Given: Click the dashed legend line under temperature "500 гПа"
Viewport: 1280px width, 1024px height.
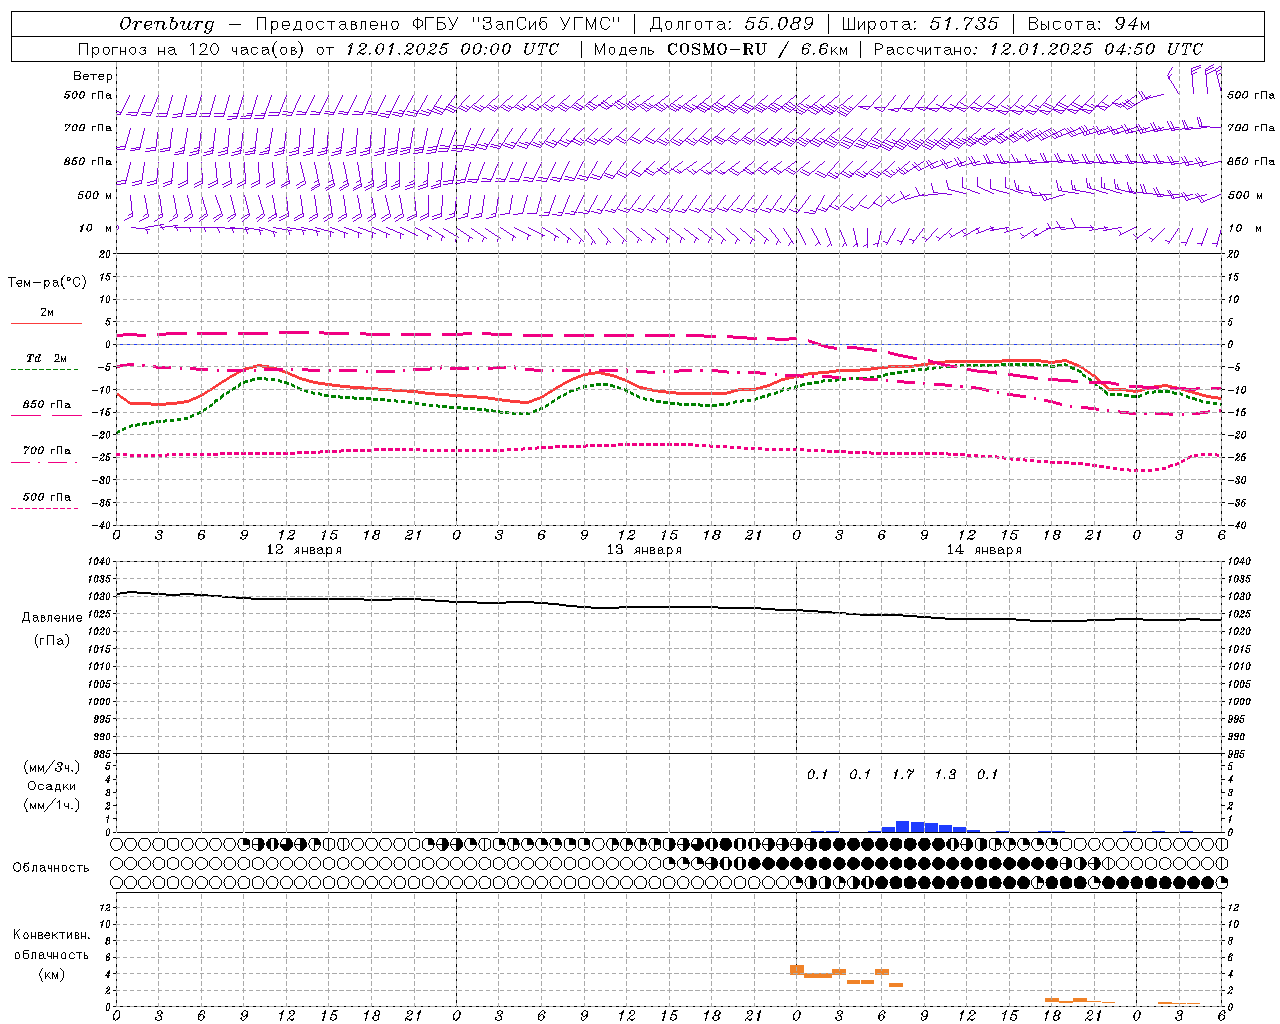Looking at the screenshot, I should [45, 509].
